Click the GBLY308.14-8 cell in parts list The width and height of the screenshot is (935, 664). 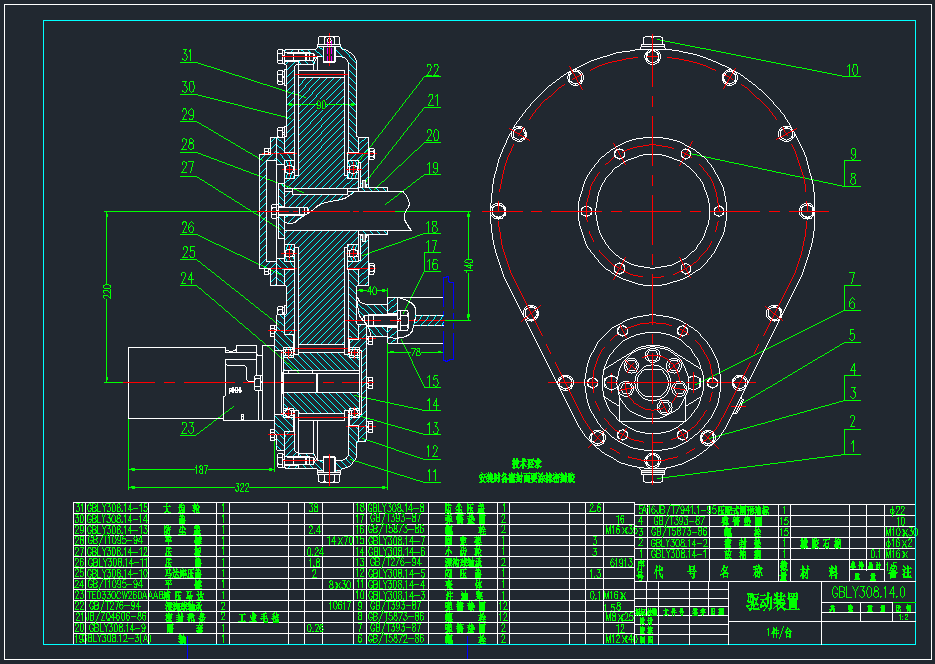tap(397, 508)
